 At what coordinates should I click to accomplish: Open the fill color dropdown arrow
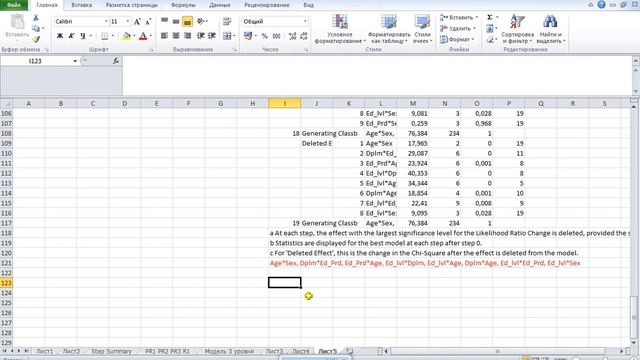(134, 36)
